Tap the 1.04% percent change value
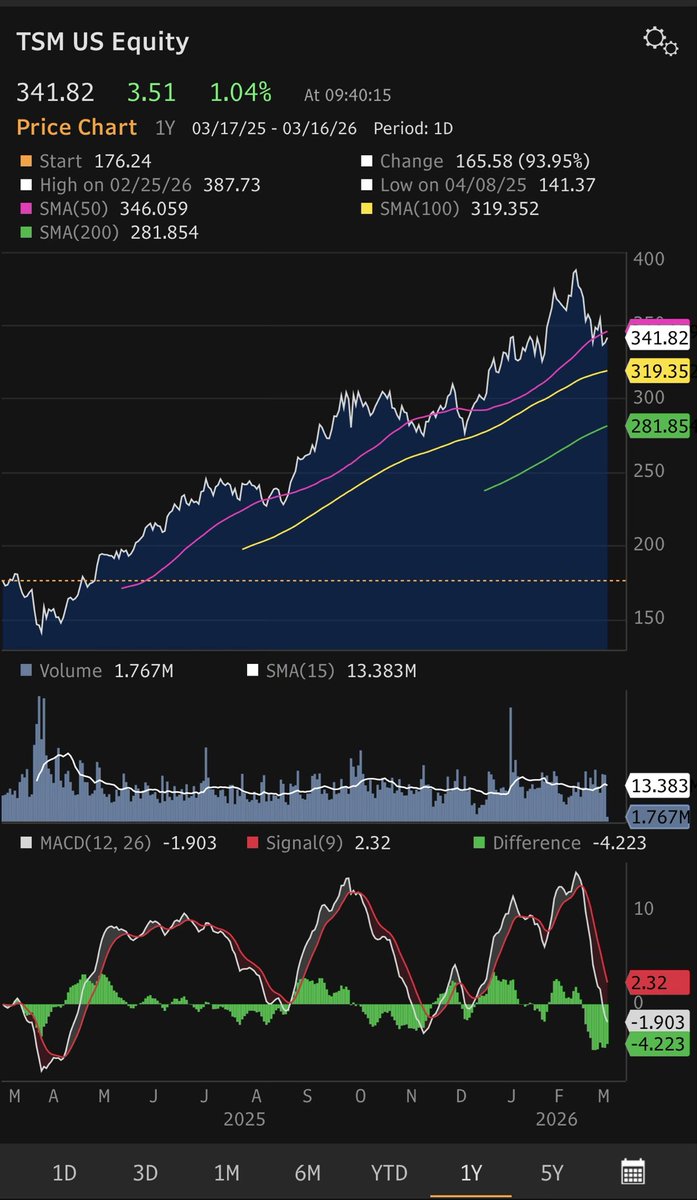Image resolution: width=697 pixels, height=1200 pixels. 240,93
